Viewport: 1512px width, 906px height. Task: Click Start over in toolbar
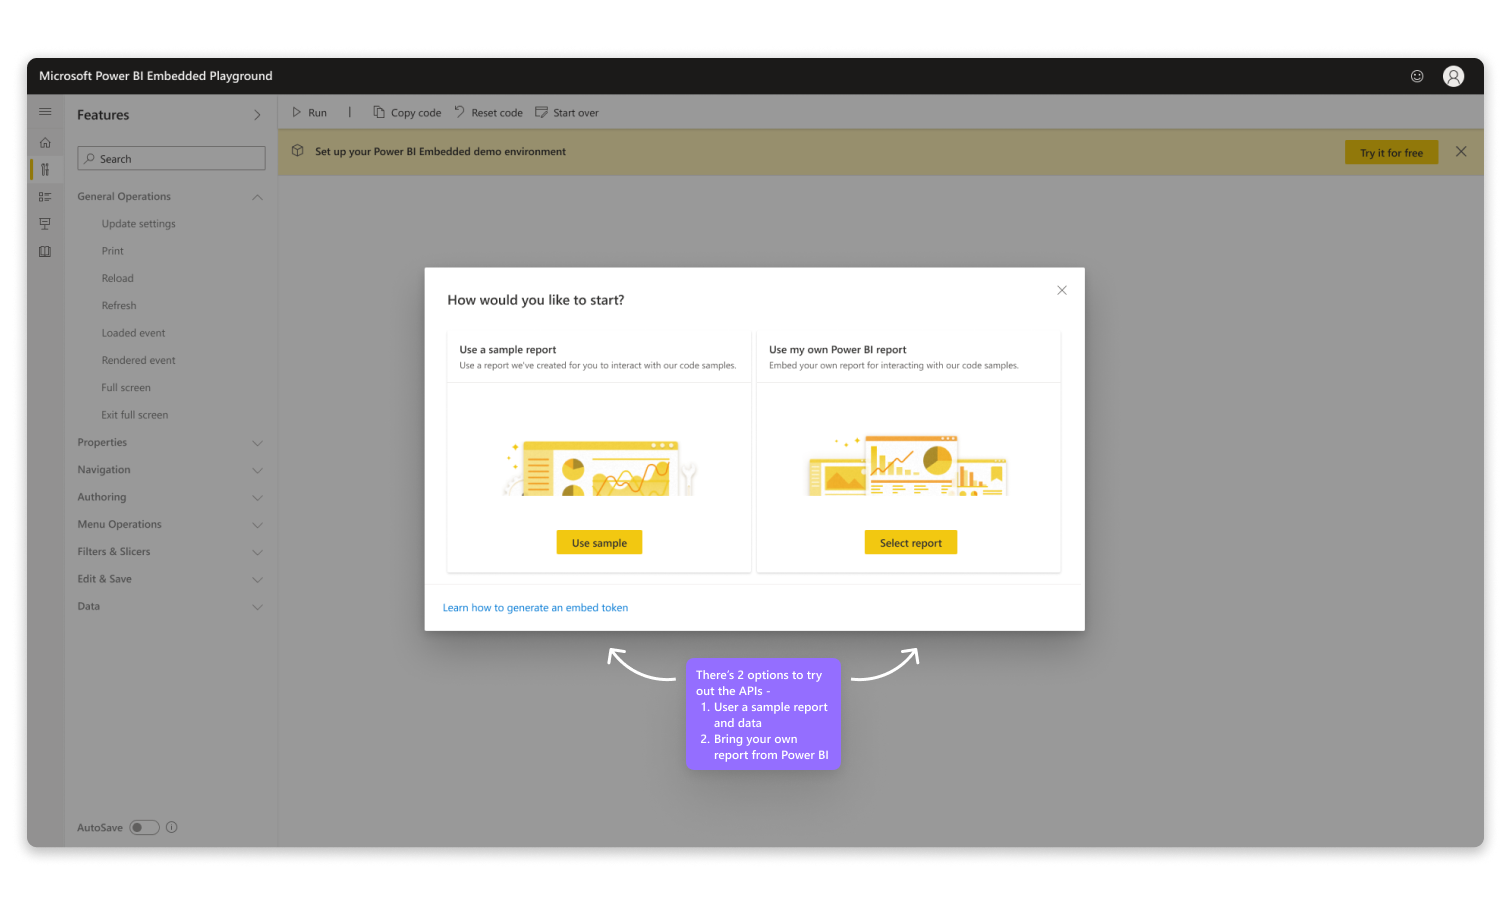tap(567, 113)
